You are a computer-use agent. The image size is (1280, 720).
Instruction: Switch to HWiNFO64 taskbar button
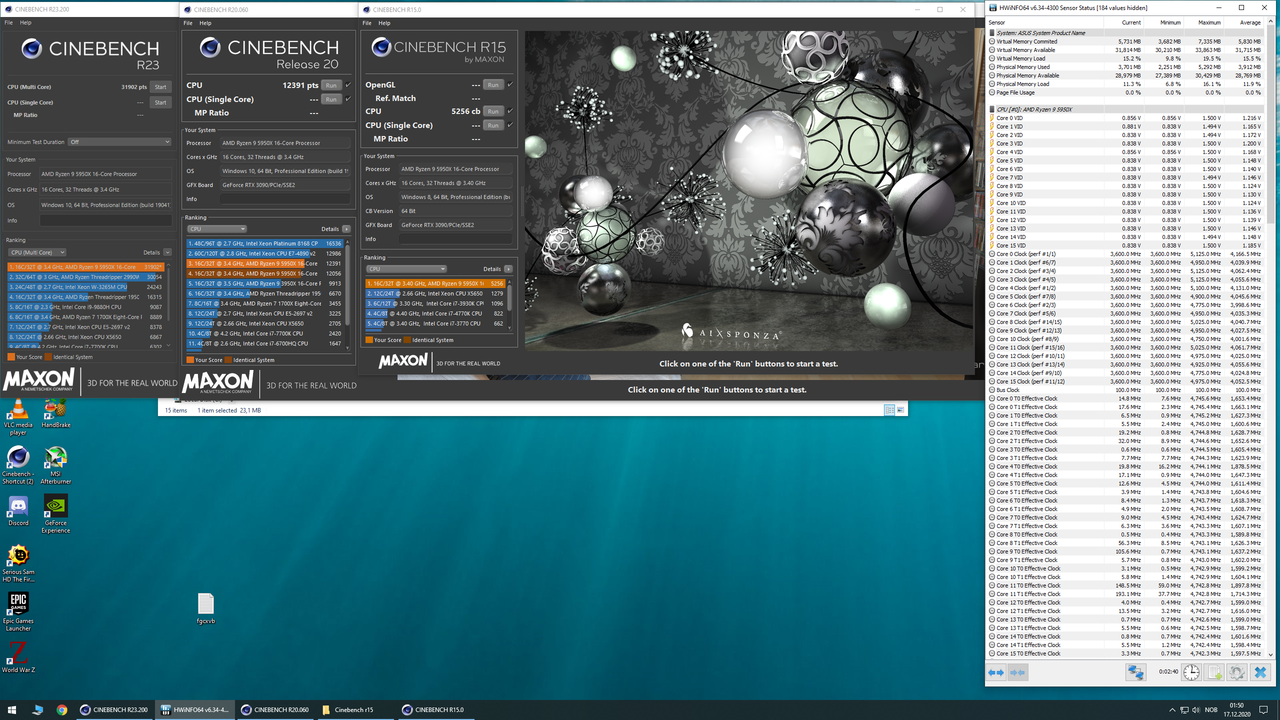point(194,710)
